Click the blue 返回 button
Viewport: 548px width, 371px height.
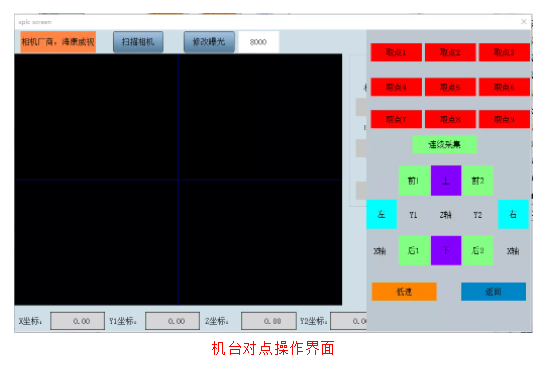(x=493, y=292)
